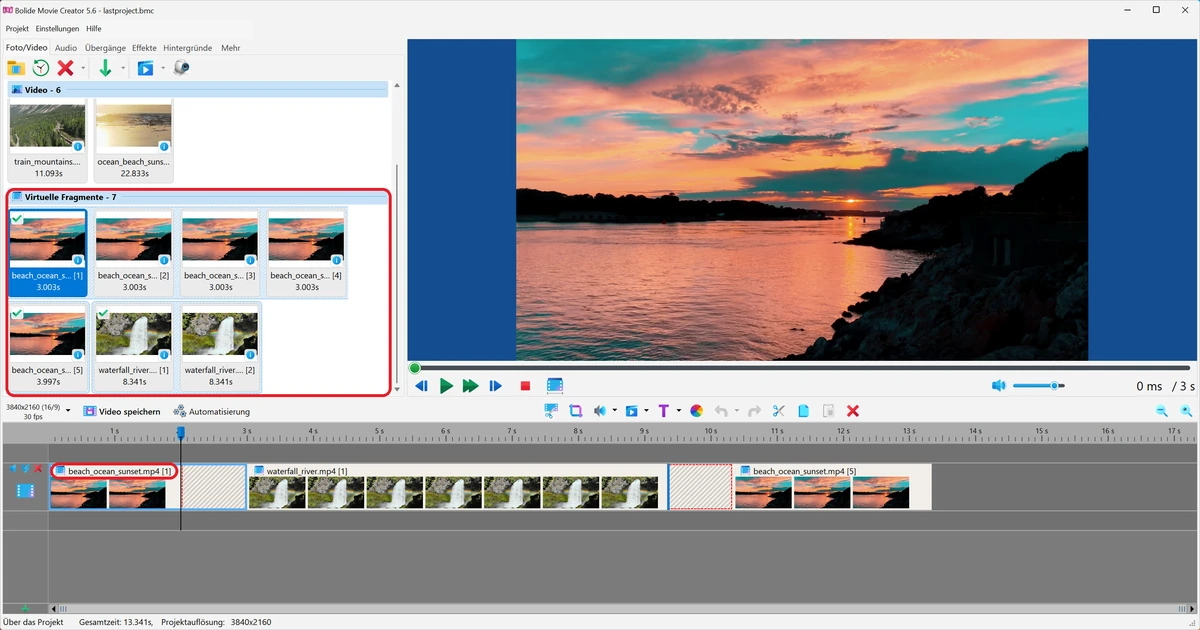Click the copy fragment icon

click(803, 411)
